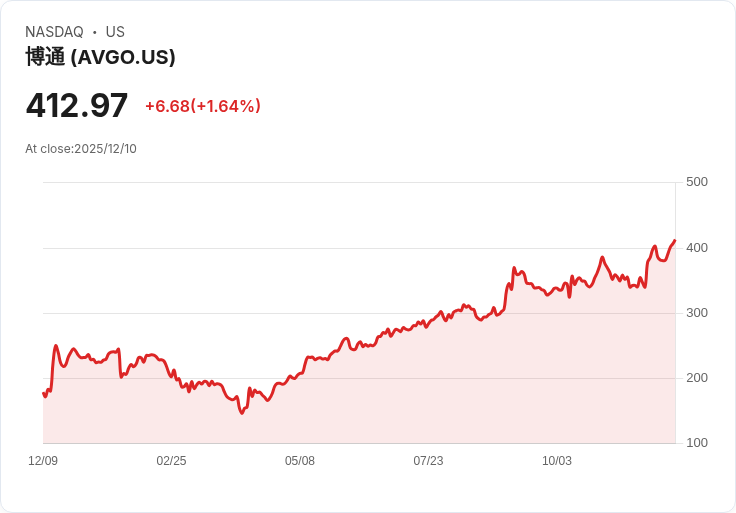This screenshot has width=736, height=513.
Task: Select the 100 y-axis price label
Action: (697, 443)
